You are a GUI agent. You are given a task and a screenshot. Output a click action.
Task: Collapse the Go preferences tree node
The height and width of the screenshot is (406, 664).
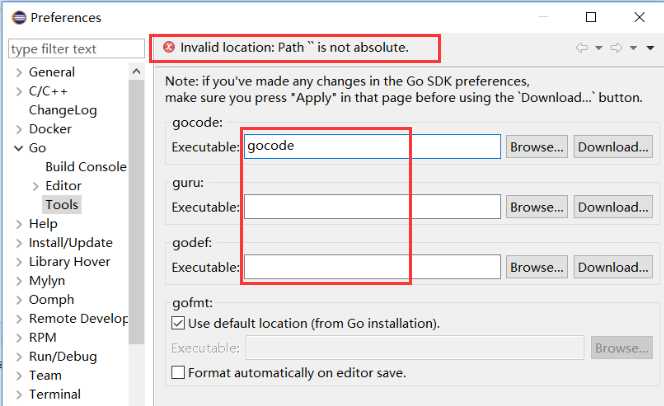click(18, 148)
